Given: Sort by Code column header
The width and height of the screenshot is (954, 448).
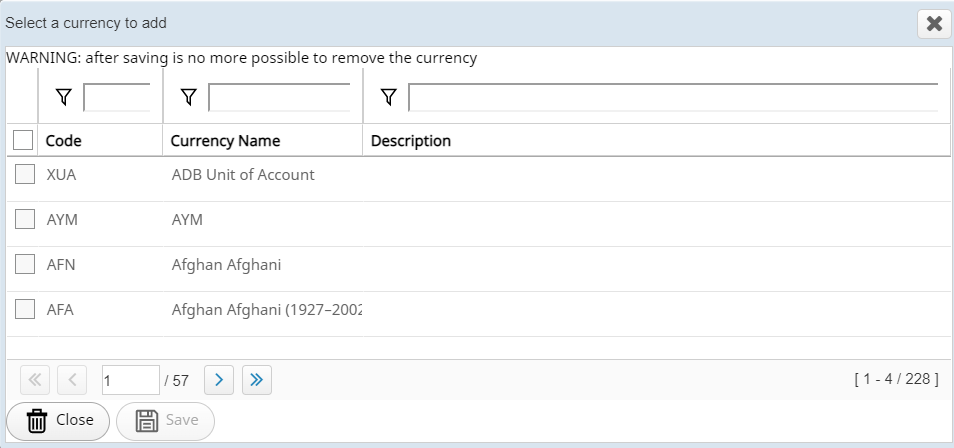Looking at the screenshot, I should tap(64, 141).
